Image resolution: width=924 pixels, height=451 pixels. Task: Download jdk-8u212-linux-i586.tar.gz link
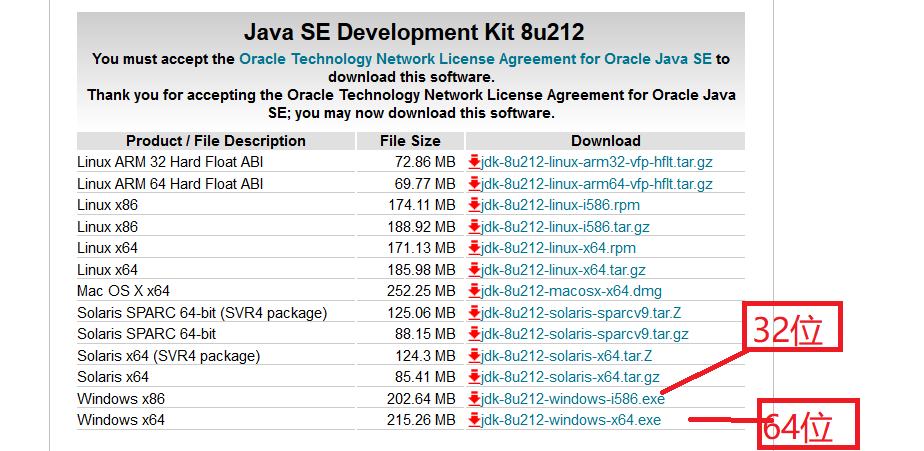tap(565, 227)
